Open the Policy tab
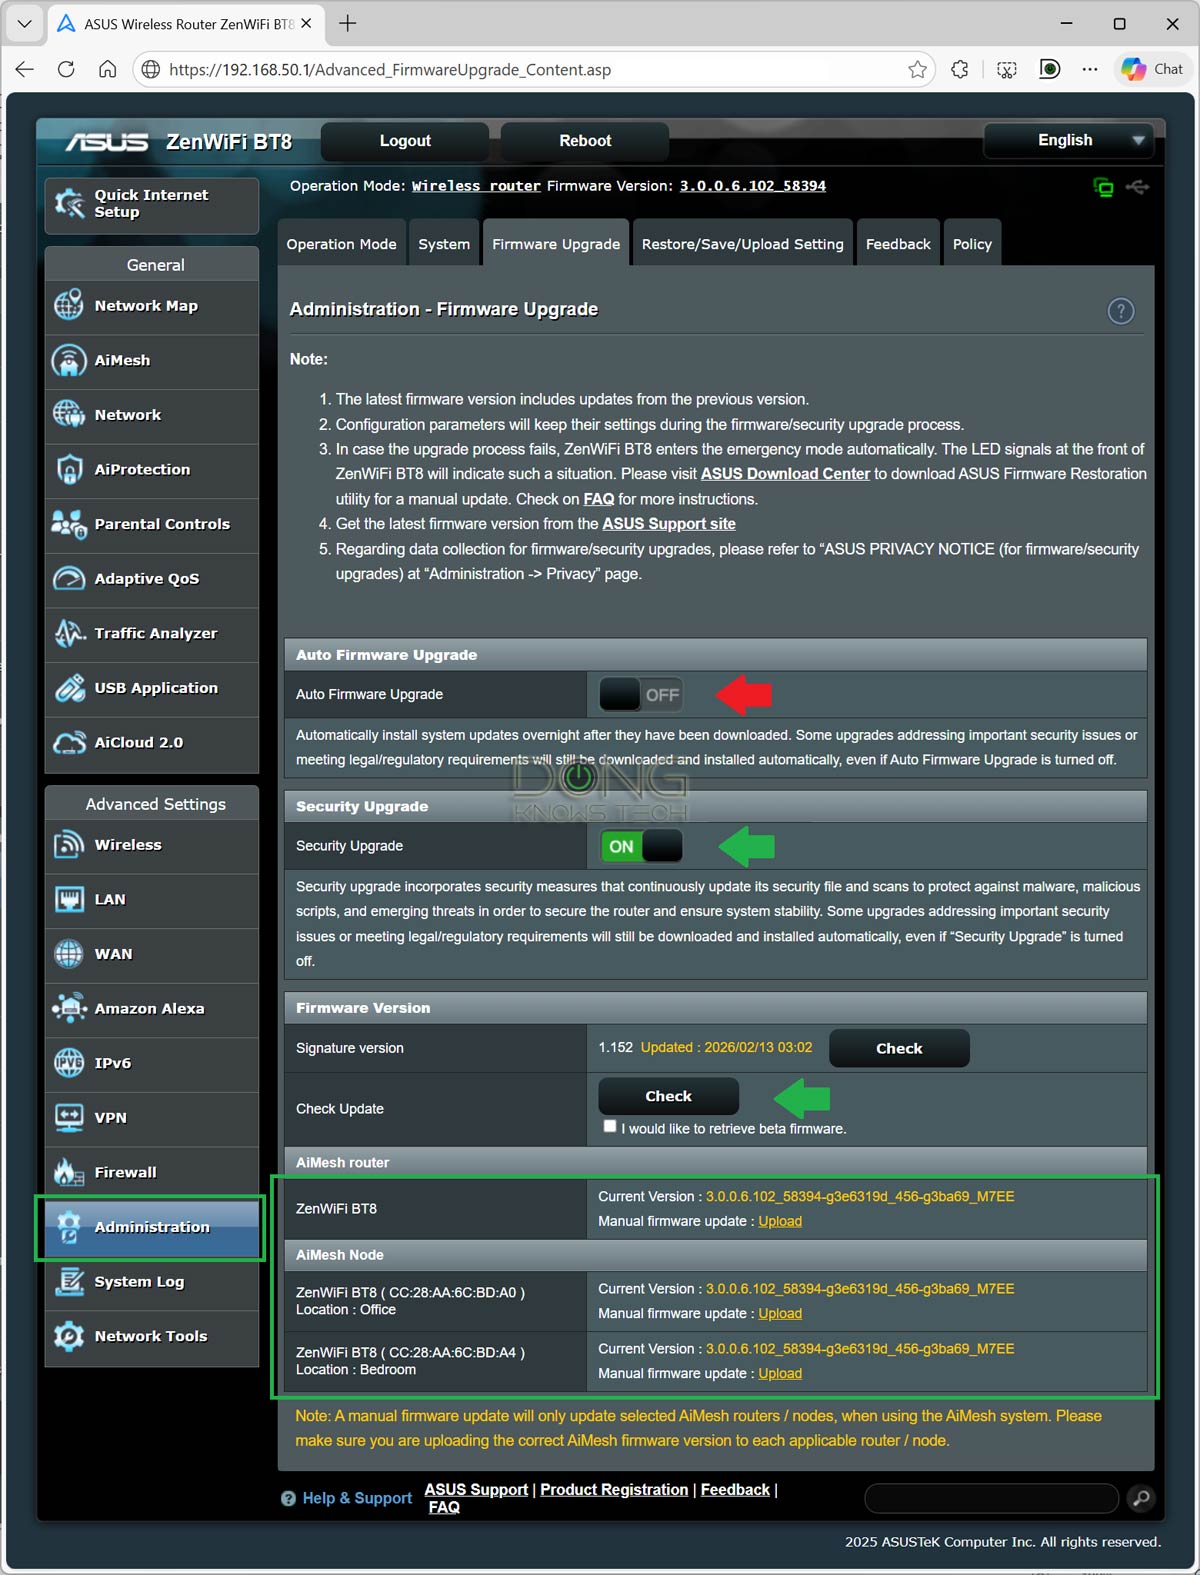The image size is (1200, 1575). 972,244
